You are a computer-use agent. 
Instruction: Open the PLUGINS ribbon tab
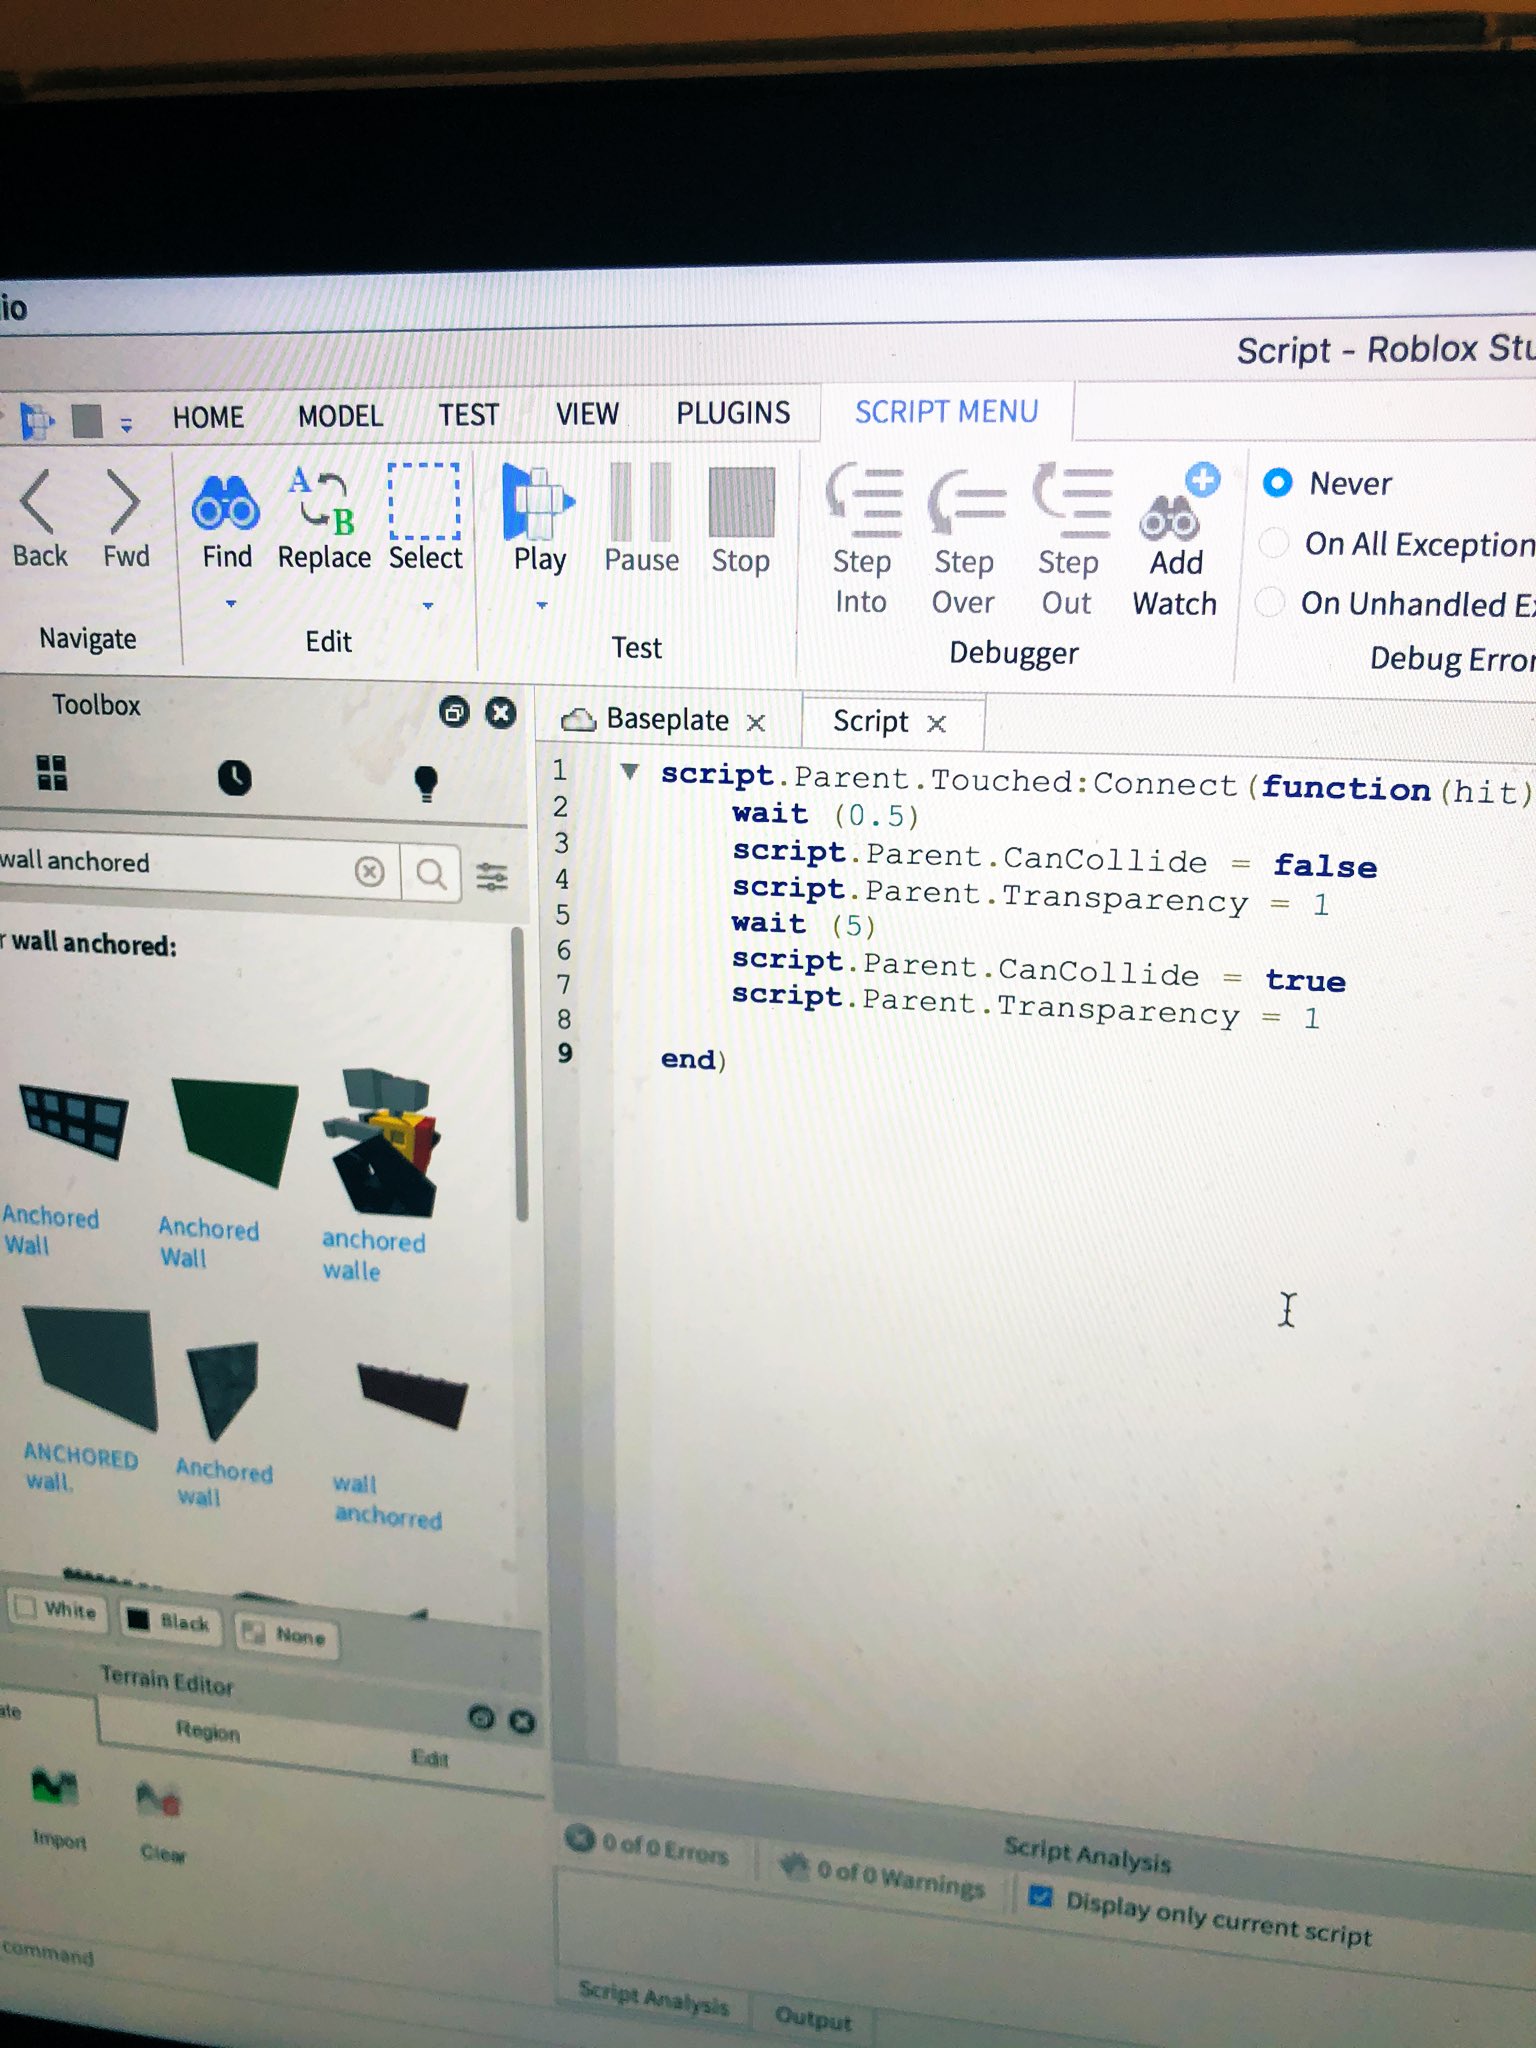point(733,413)
